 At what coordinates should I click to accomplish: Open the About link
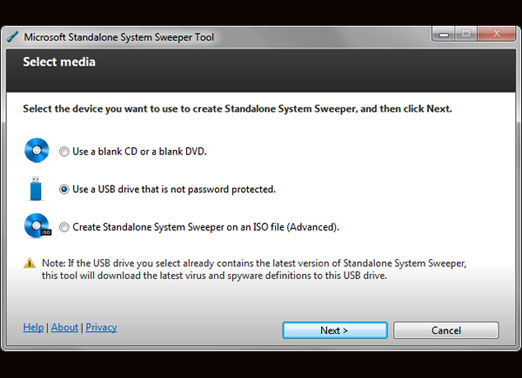(x=65, y=327)
